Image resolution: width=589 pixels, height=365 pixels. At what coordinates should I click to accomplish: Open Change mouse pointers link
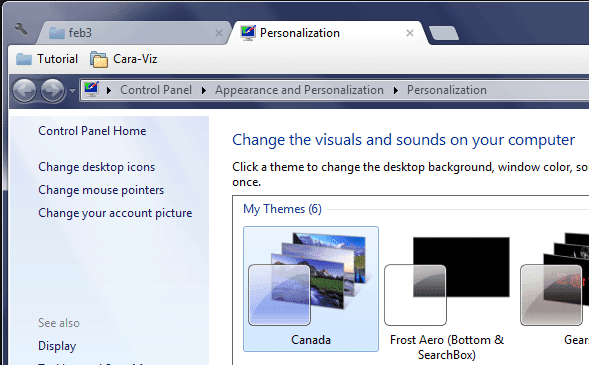[x=101, y=190]
